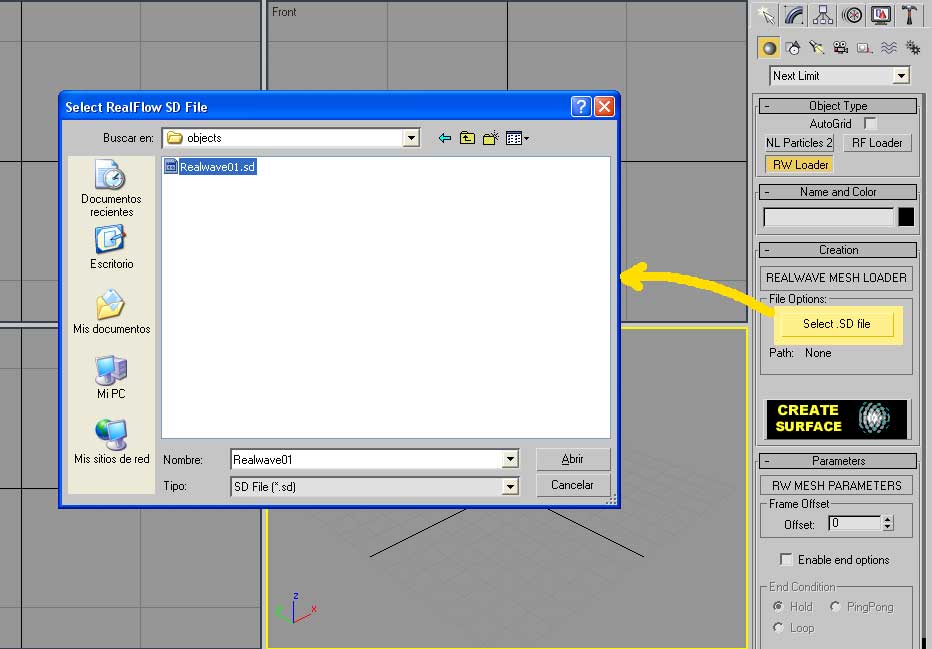Select the Systems gears category icon
The height and width of the screenshot is (649, 932).
(912, 48)
